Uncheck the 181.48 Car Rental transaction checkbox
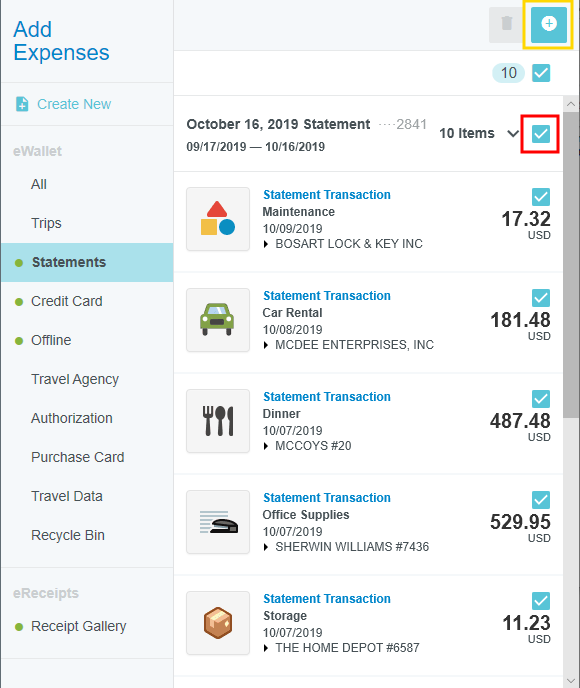Image resolution: width=580 pixels, height=688 pixels. 541,298
